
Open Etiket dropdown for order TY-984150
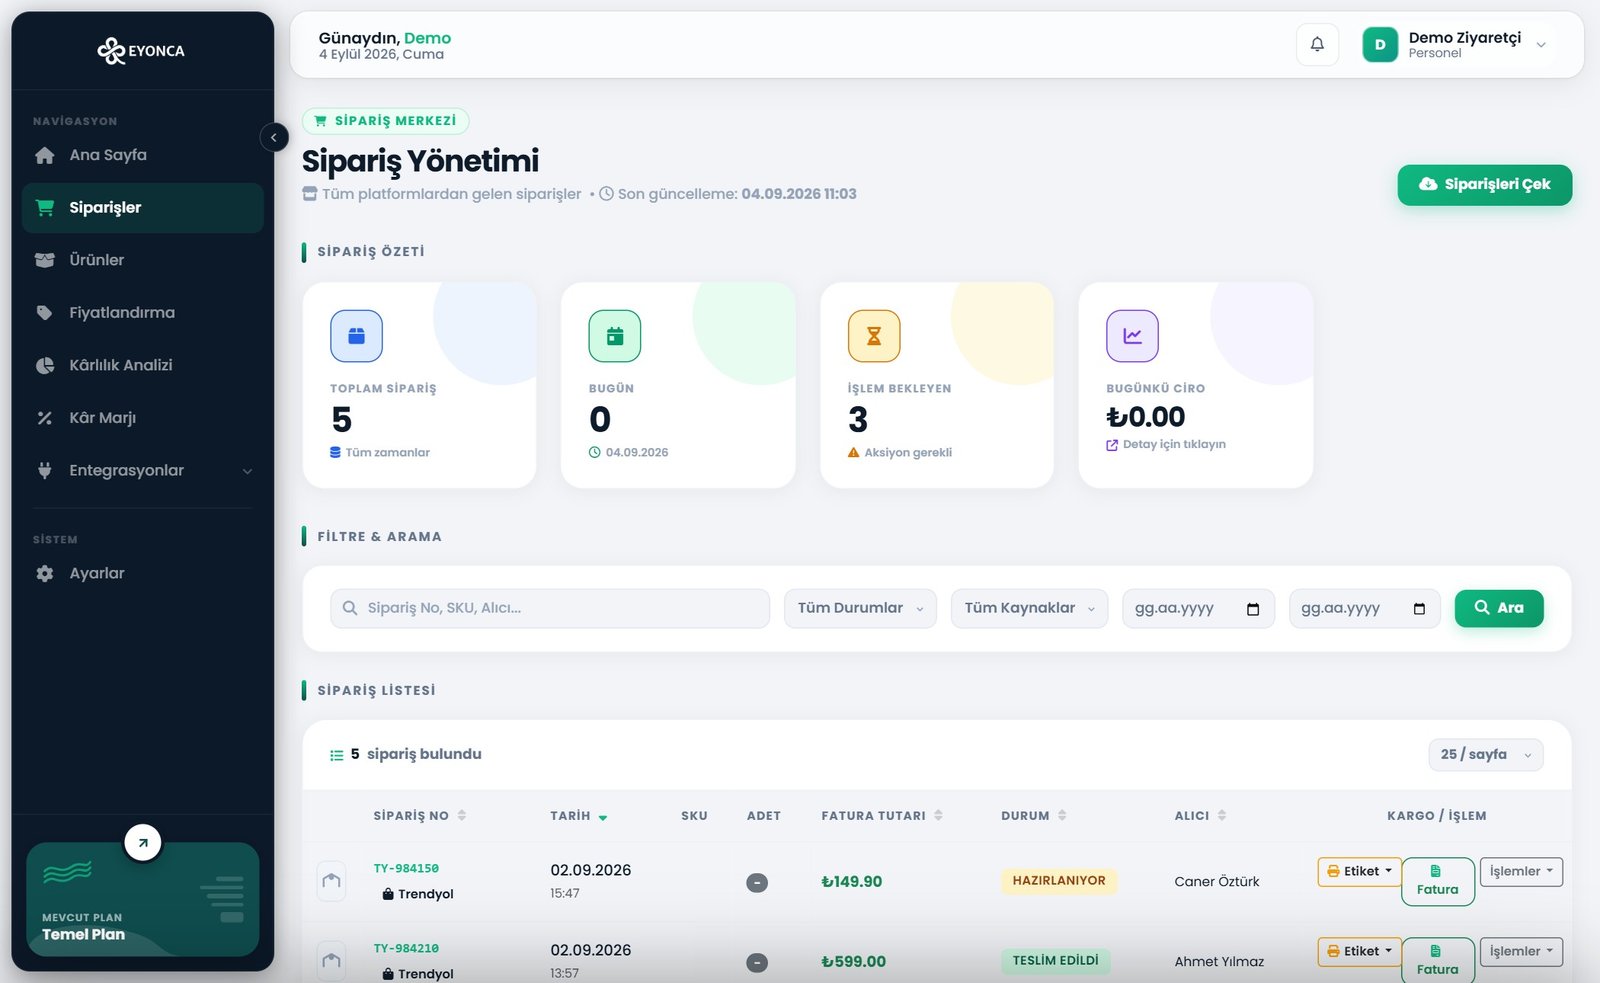(x=1359, y=872)
